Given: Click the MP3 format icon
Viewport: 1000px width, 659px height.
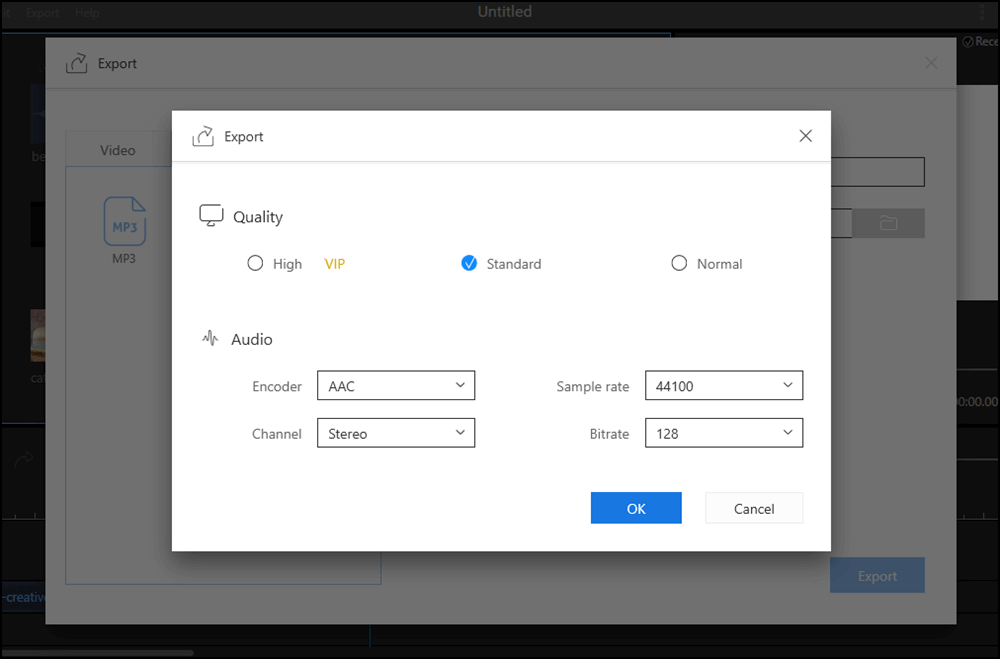Looking at the screenshot, I should click(x=124, y=222).
